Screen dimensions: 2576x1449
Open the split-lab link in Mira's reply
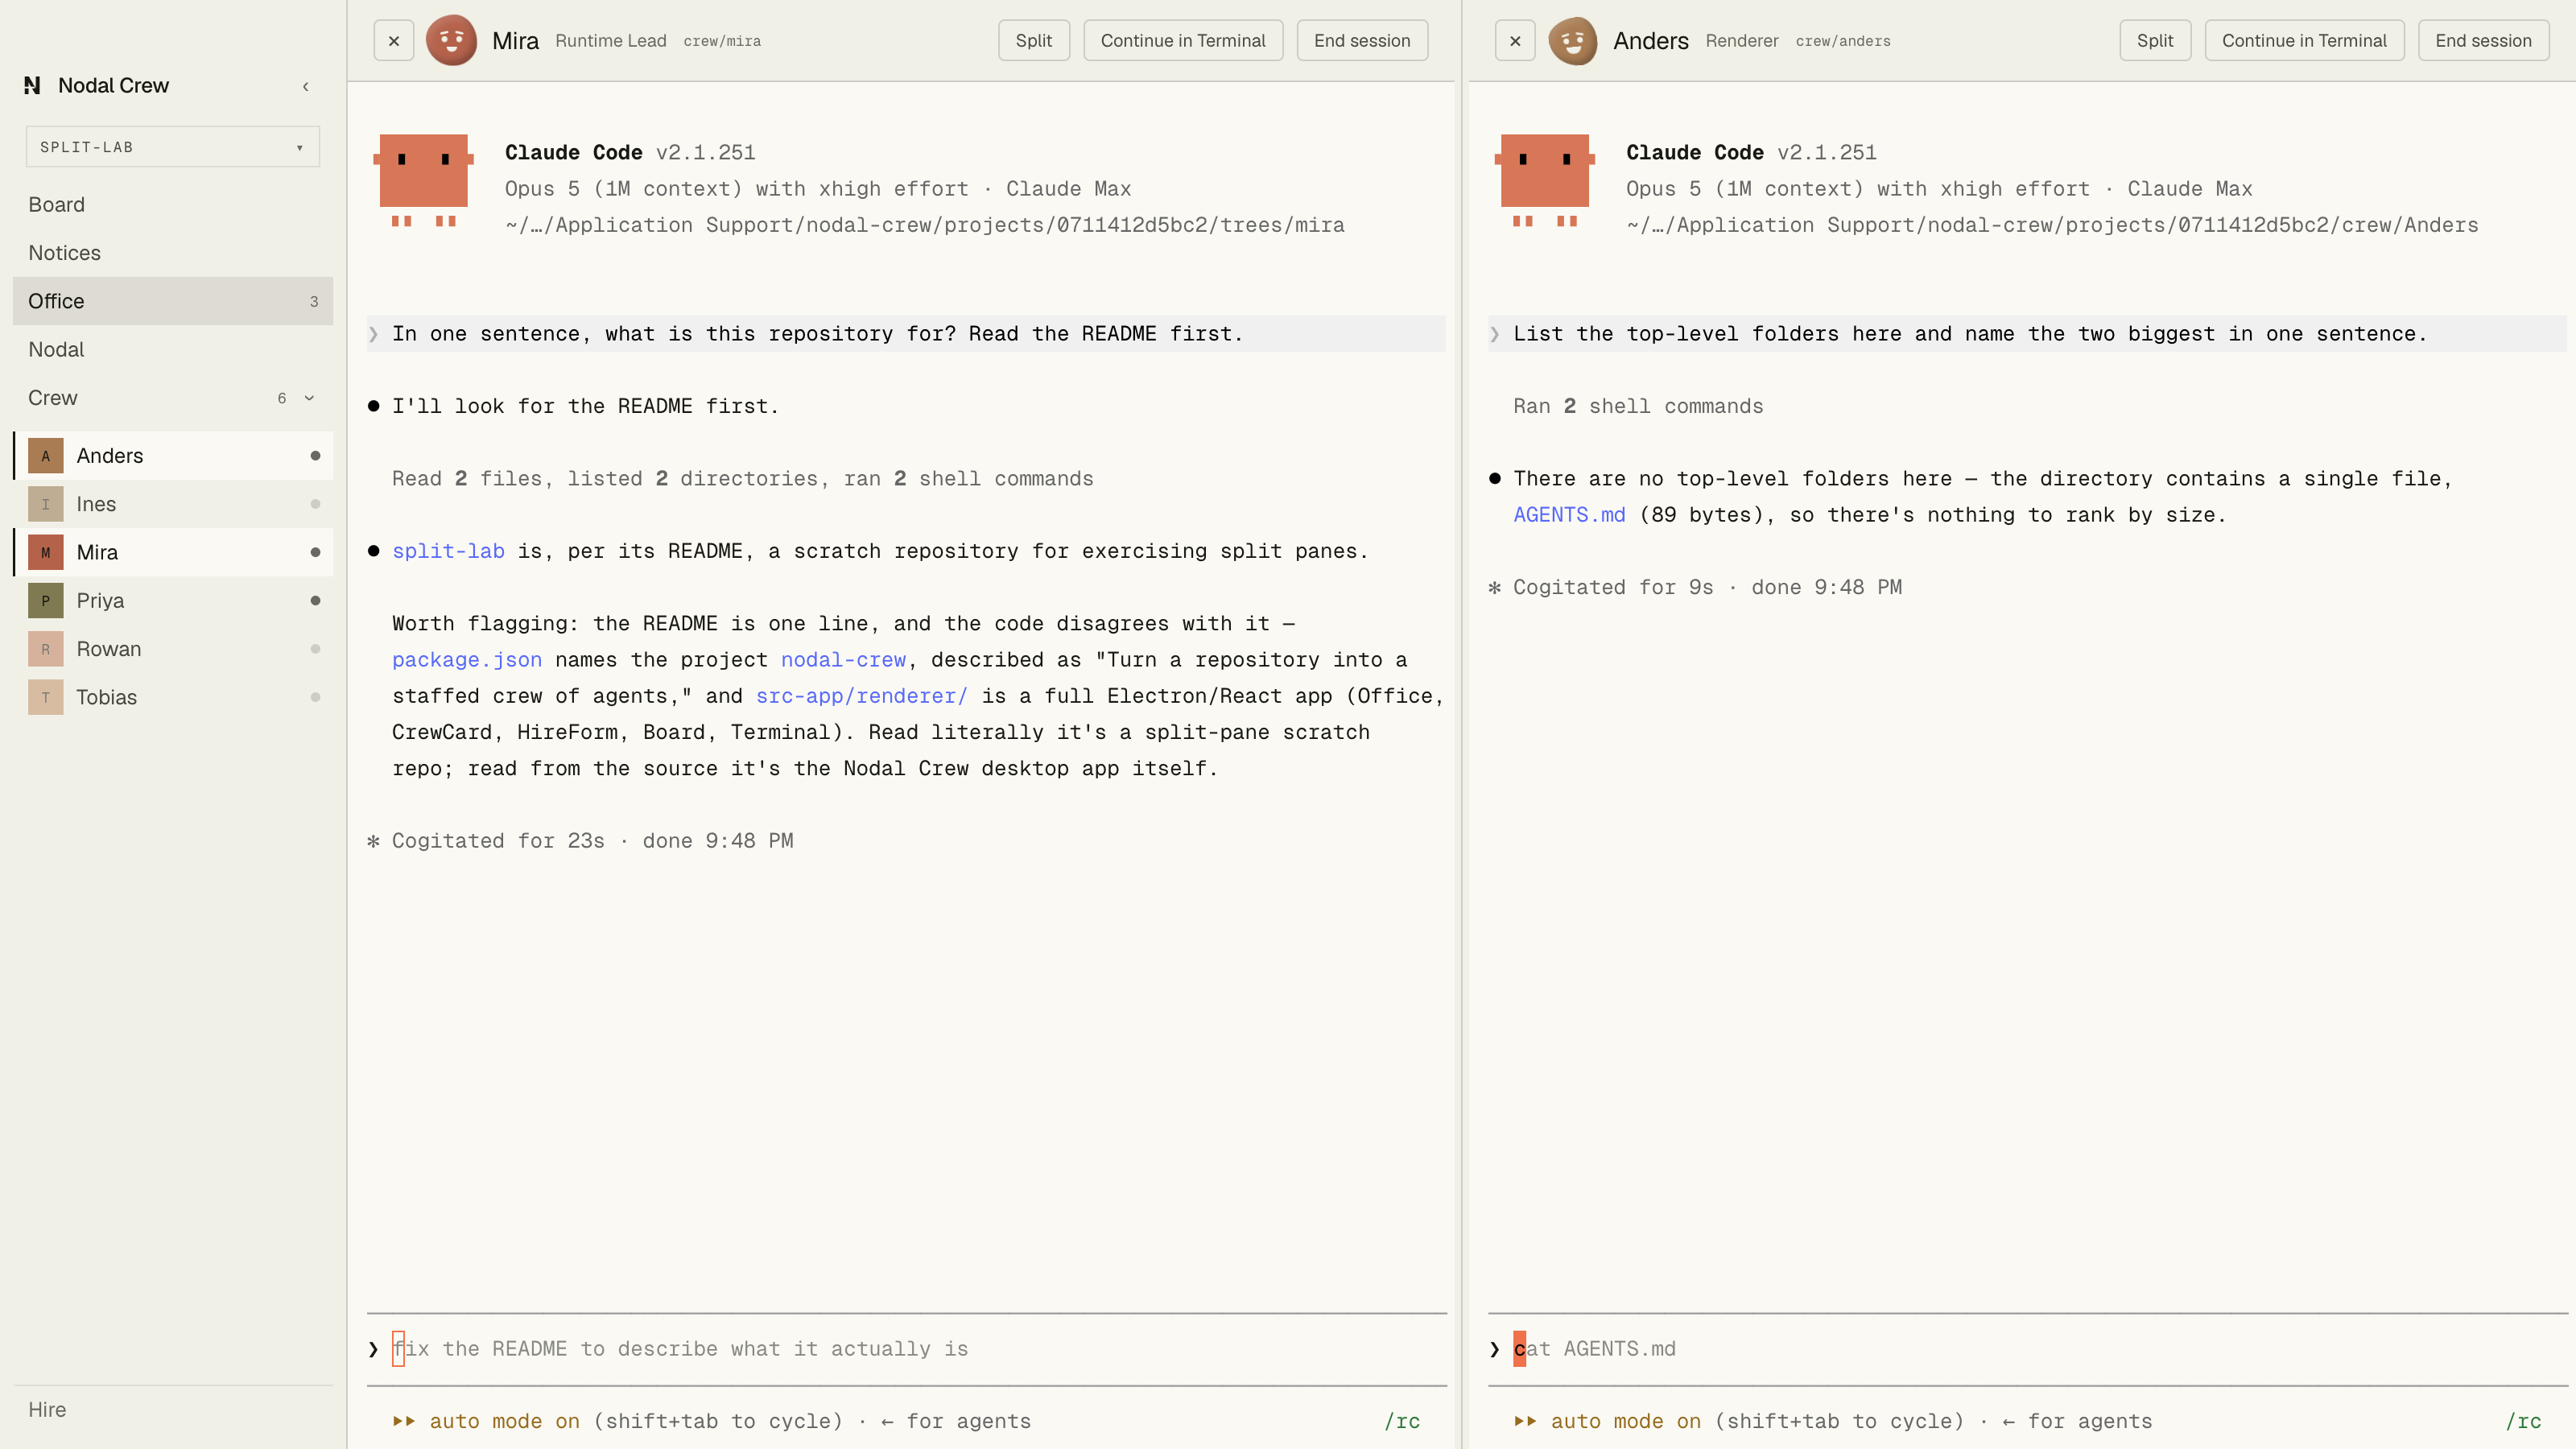point(448,551)
